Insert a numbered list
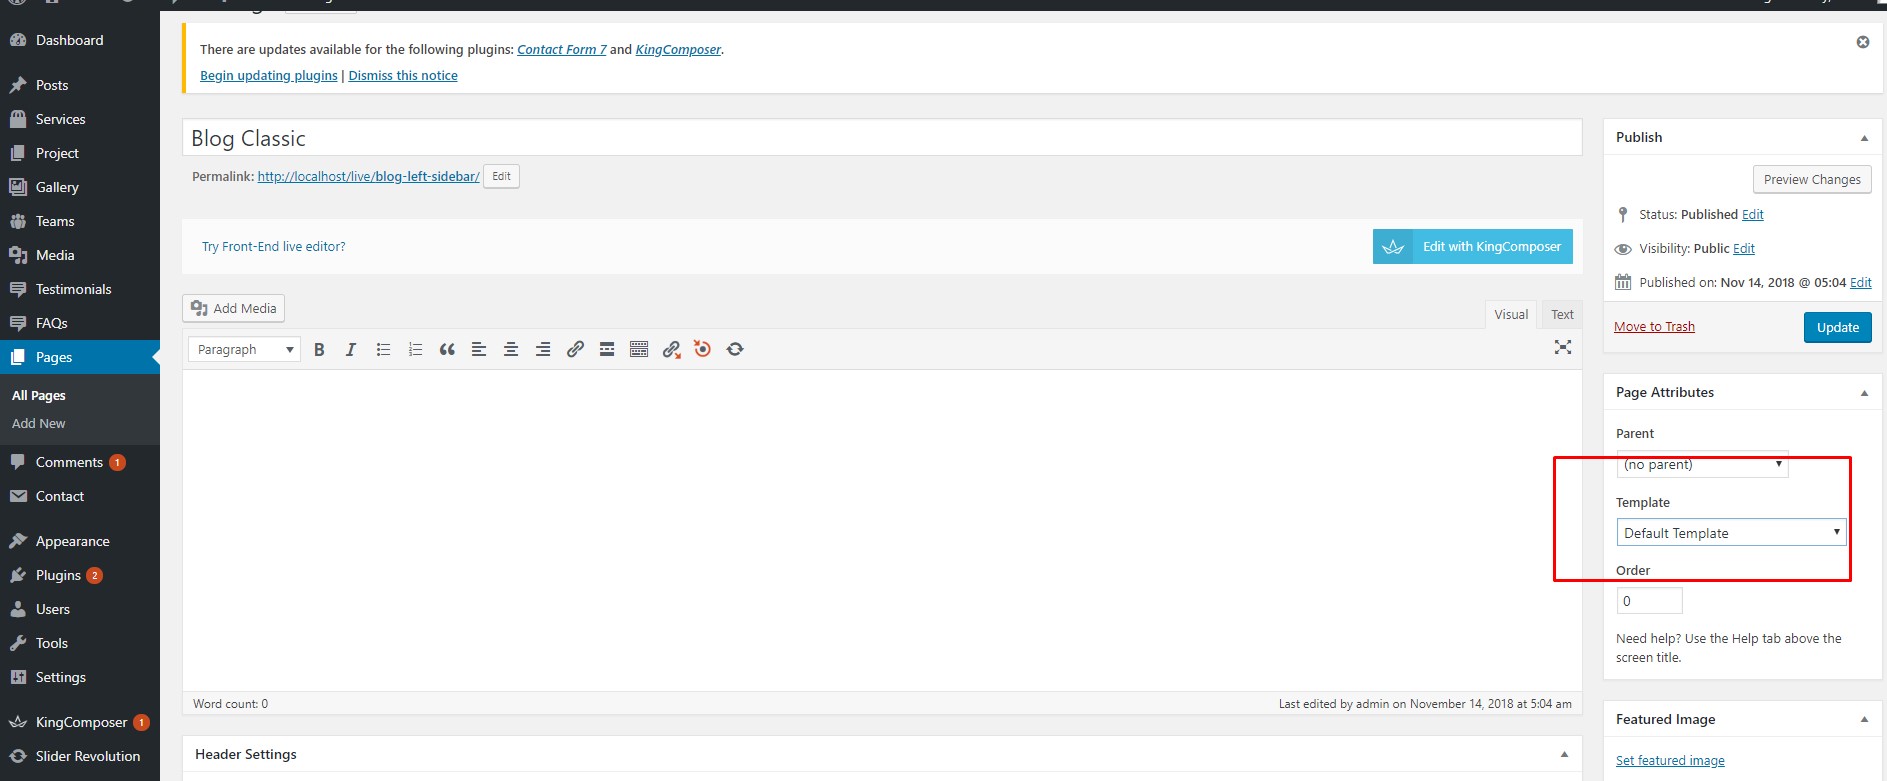 [415, 349]
